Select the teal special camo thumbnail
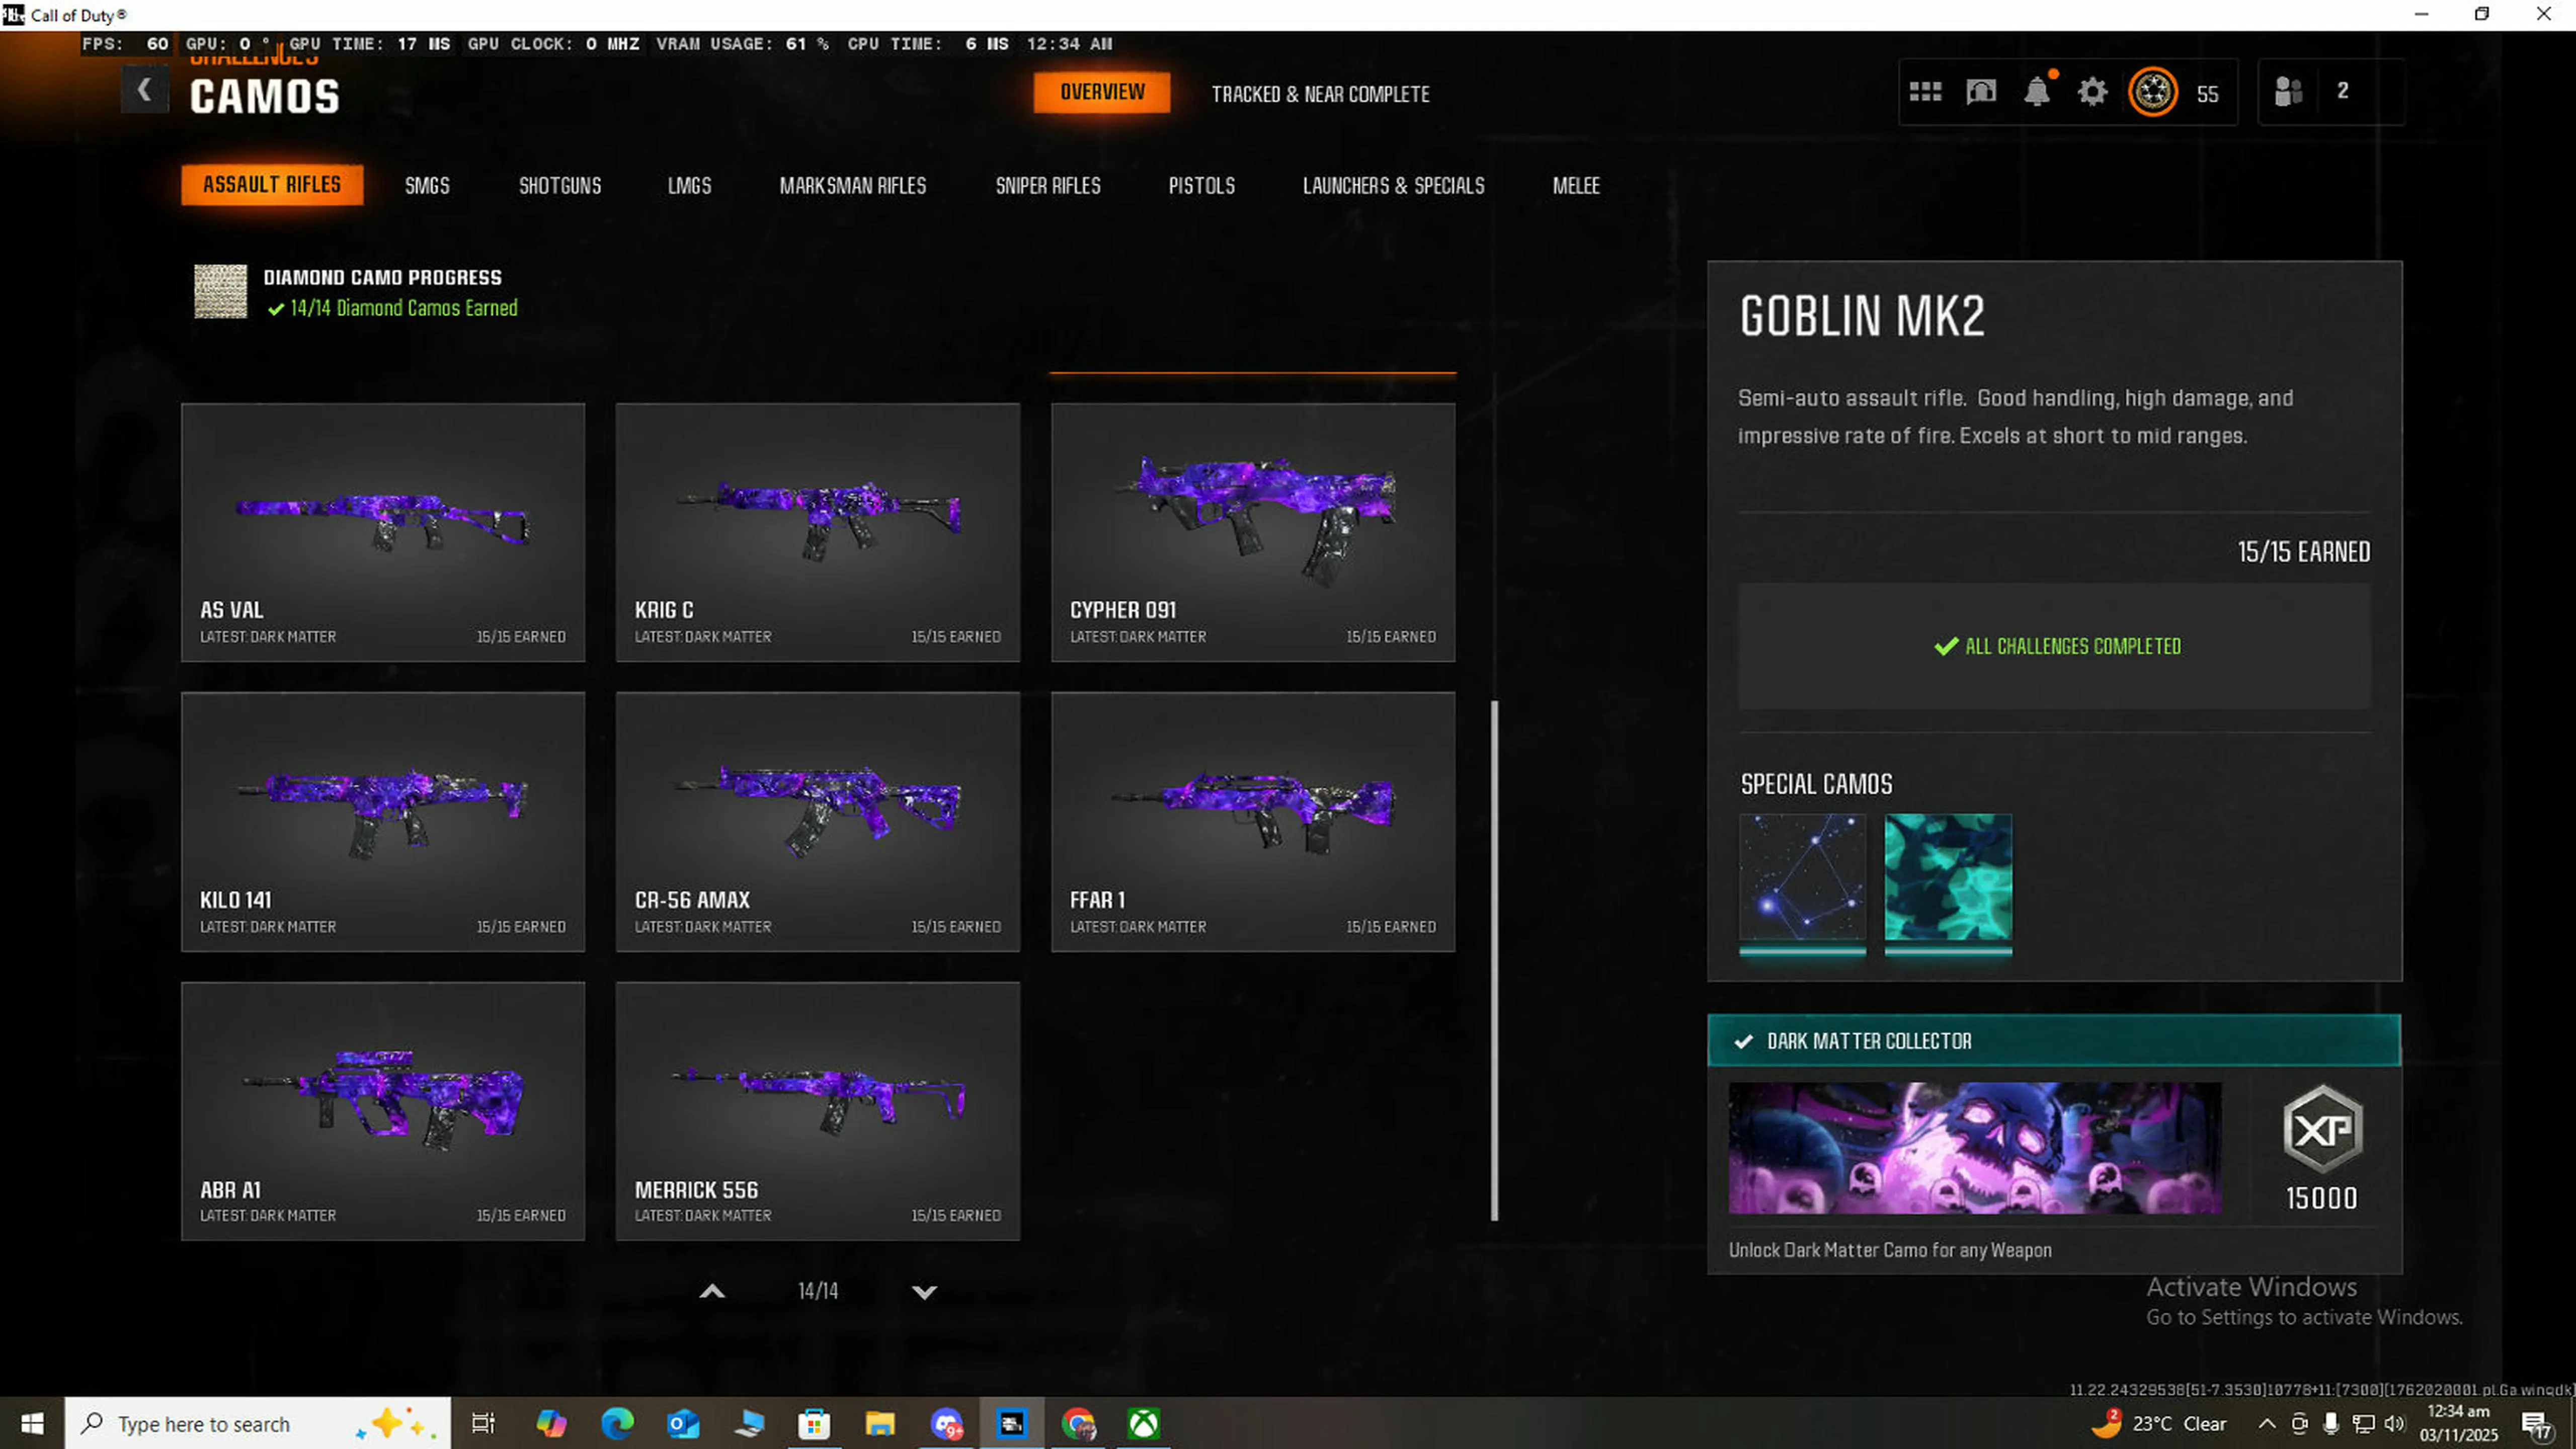The width and height of the screenshot is (2576, 1449). click(1947, 878)
